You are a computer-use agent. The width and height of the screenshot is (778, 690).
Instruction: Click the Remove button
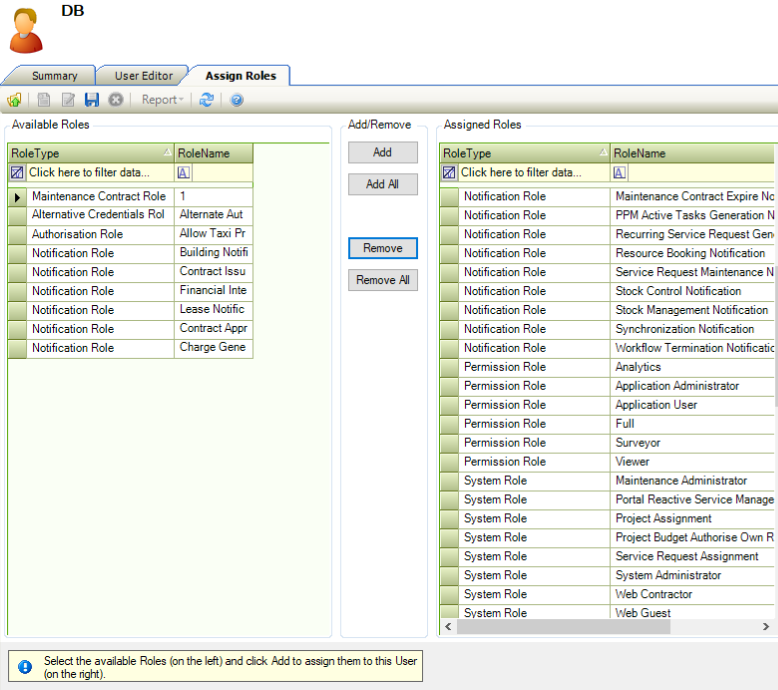click(382, 248)
